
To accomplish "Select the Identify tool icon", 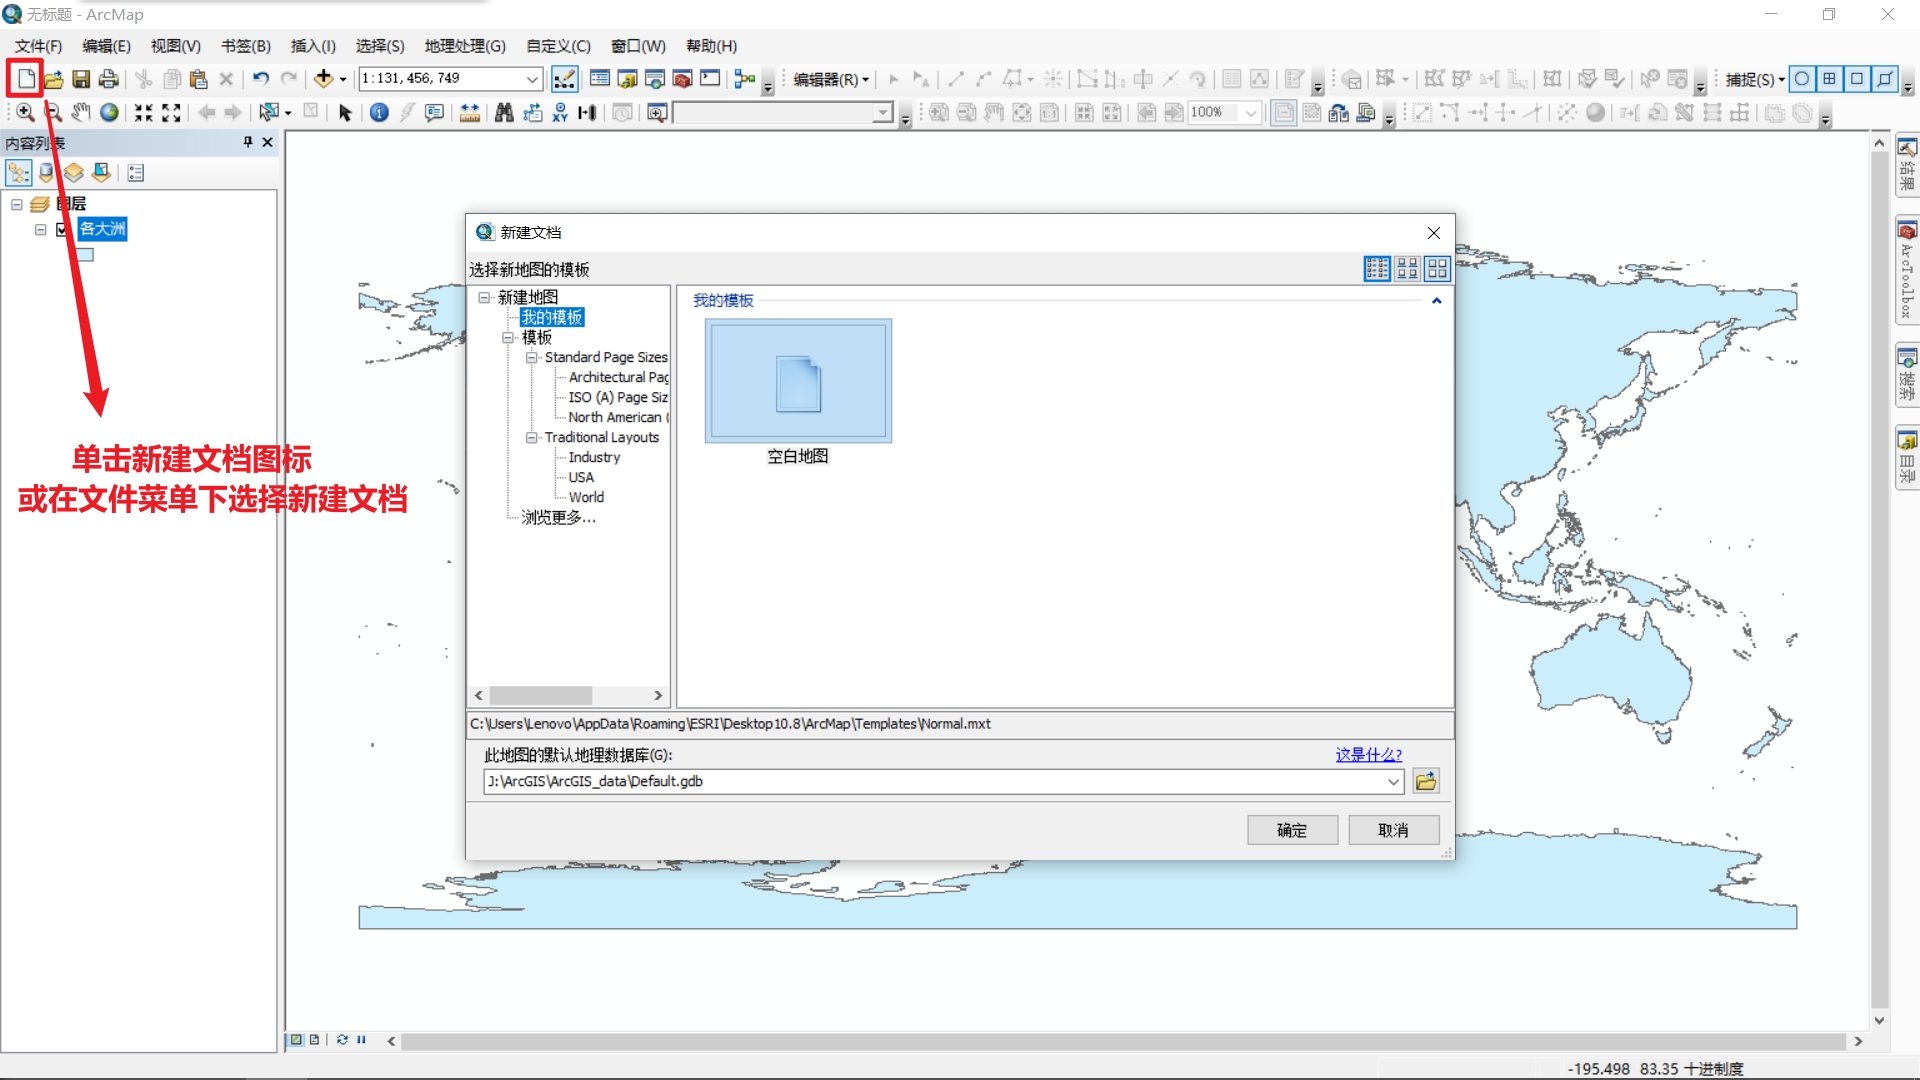I will [379, 113].
